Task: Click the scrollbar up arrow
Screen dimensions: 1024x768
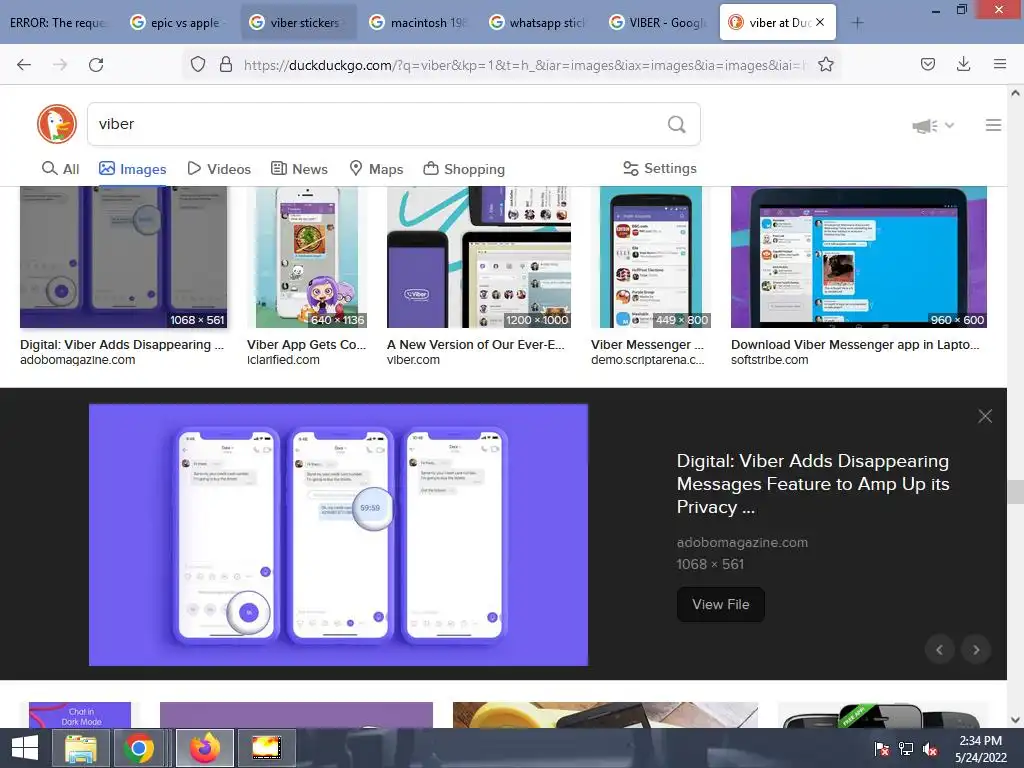Action: pyautogui.click(x=1015, y=93)
